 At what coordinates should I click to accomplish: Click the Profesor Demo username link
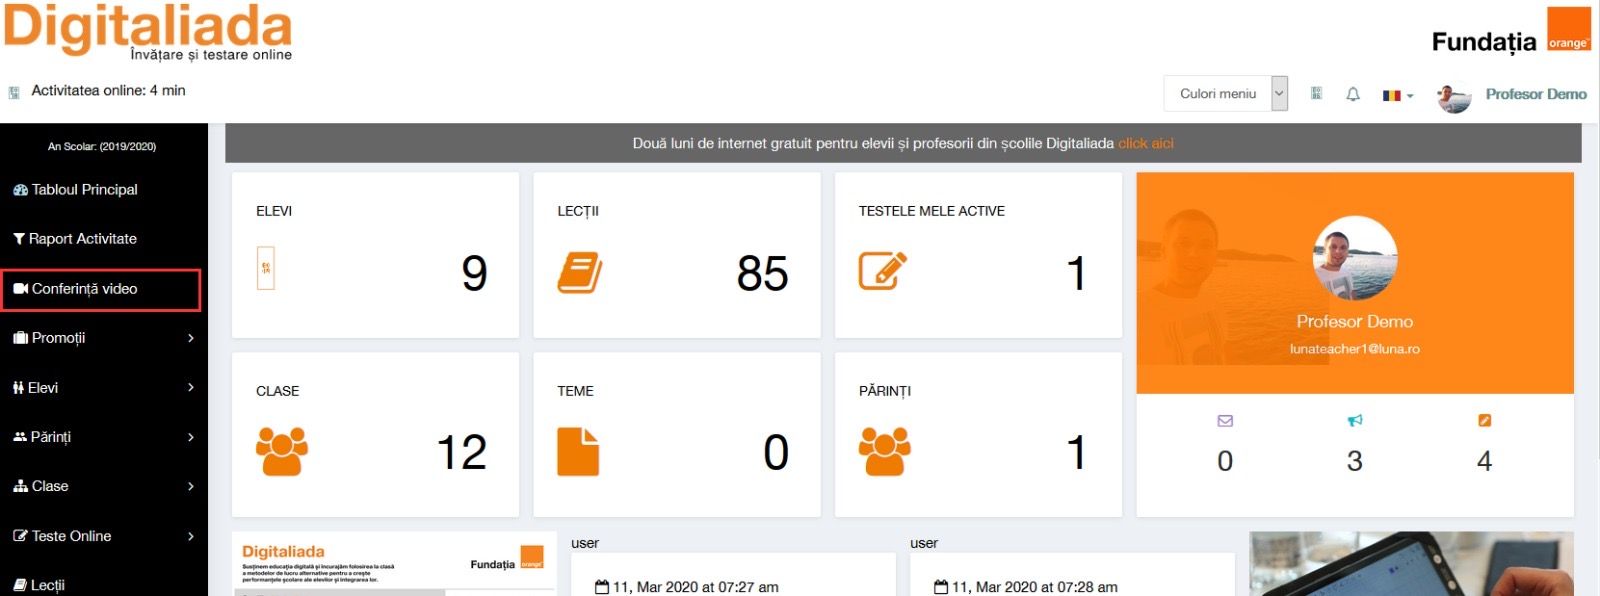(x=1535, y=94)
